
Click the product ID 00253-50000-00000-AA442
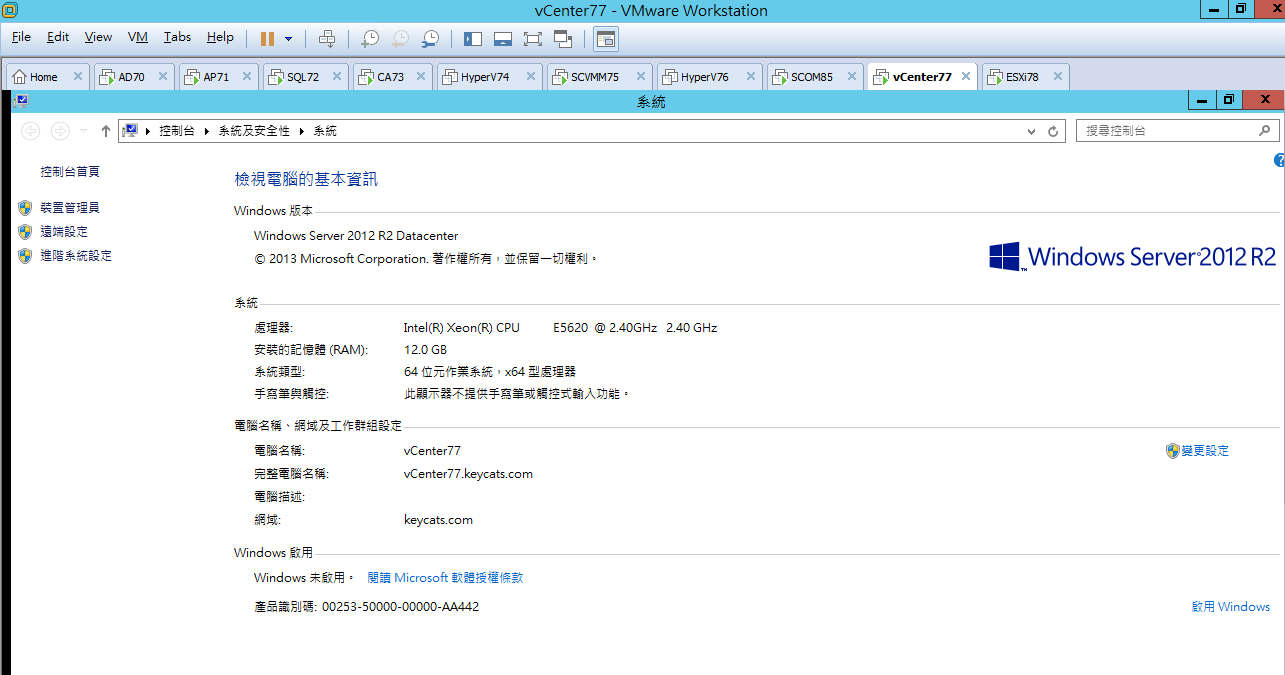tap(400, 607)
